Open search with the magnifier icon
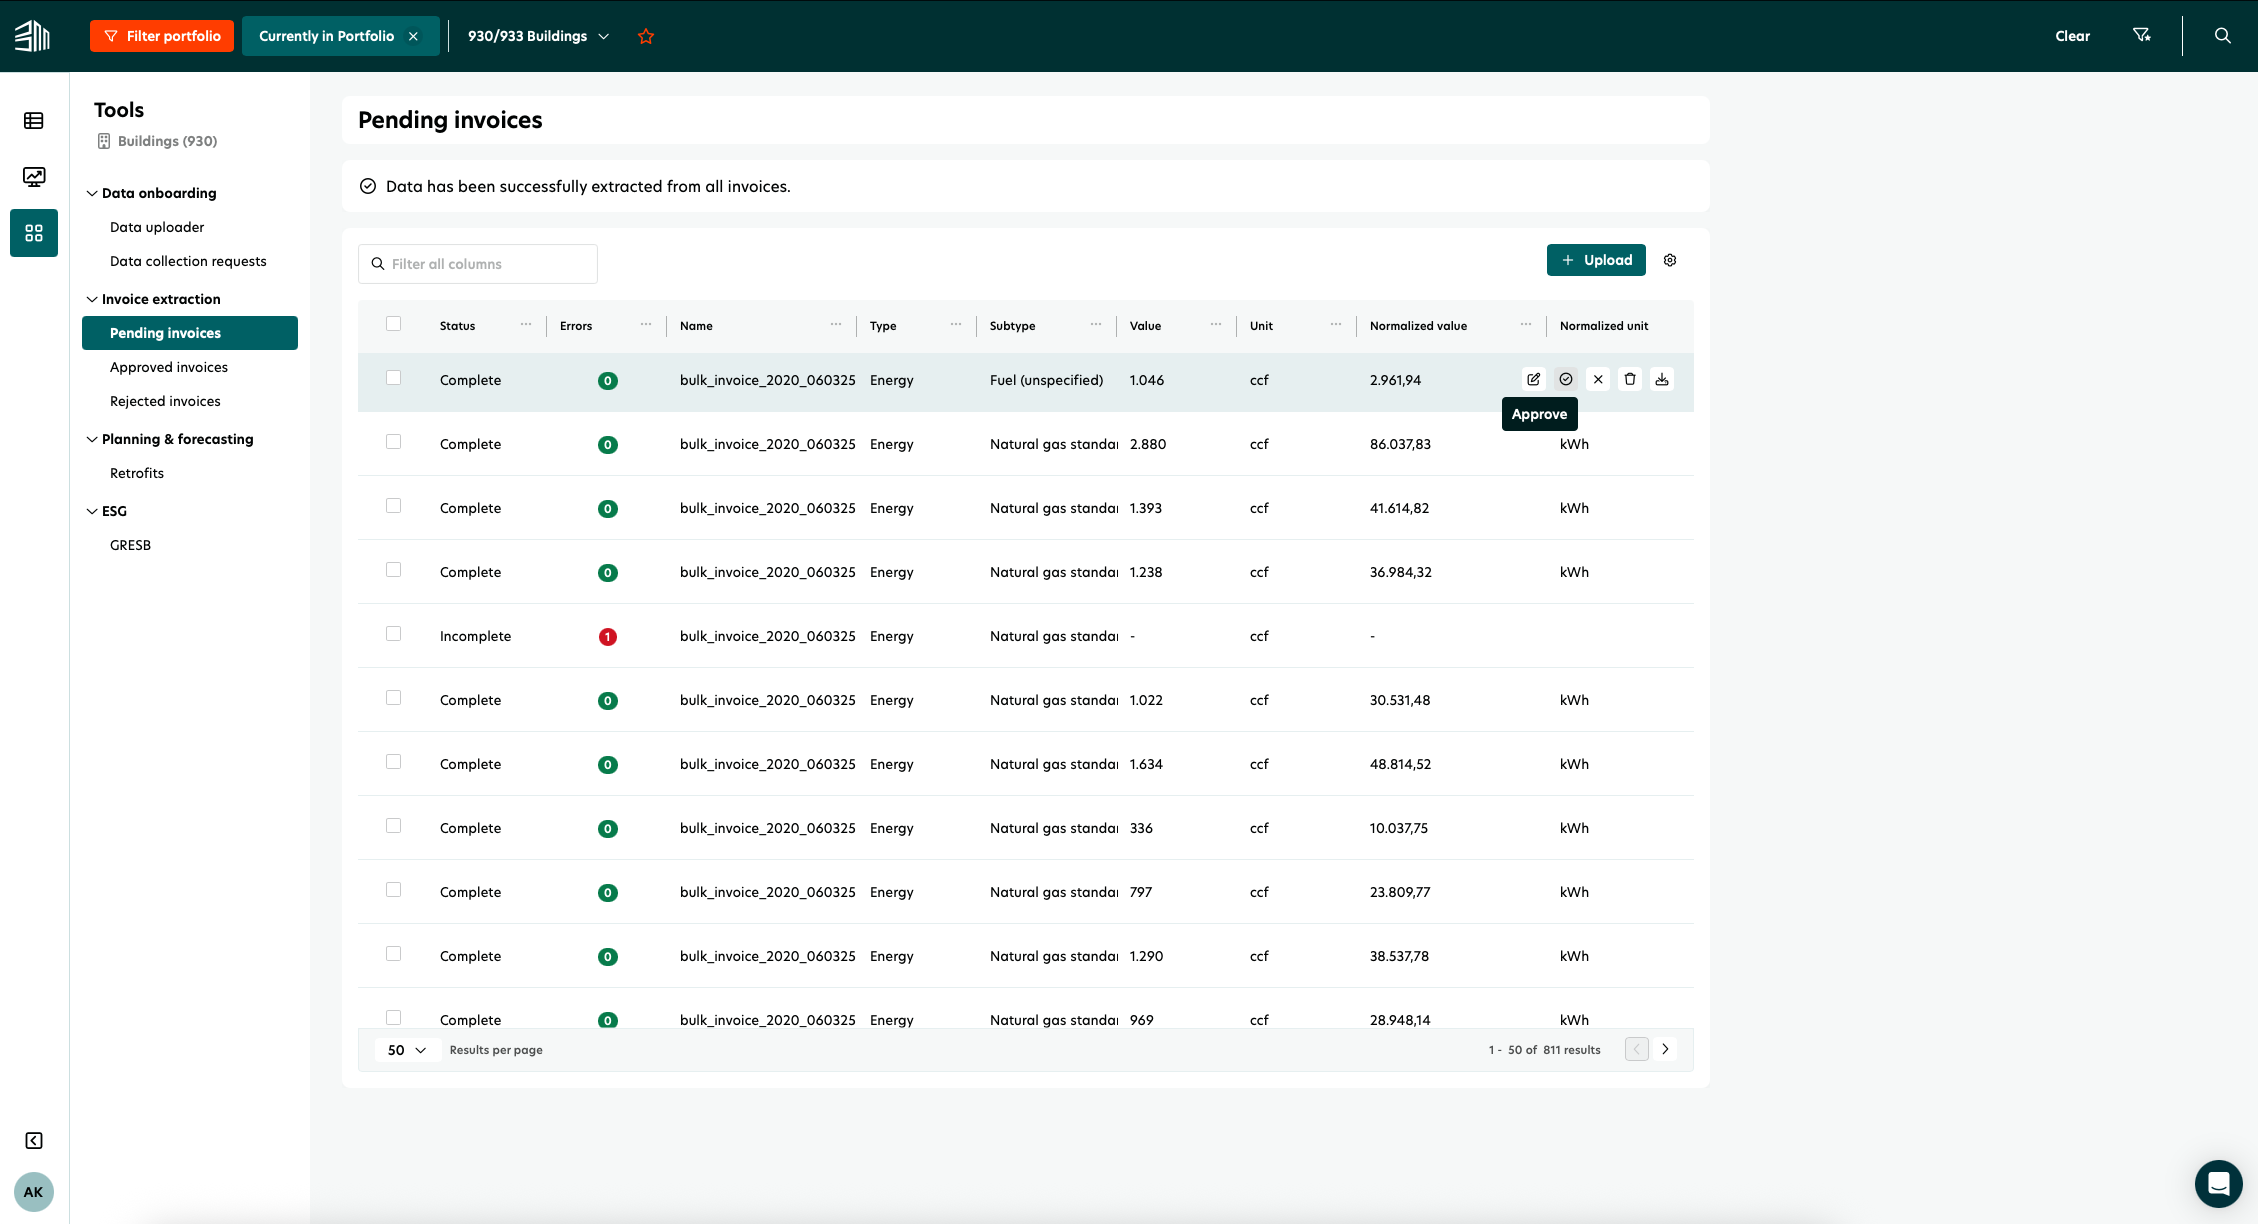Viewport: 2258px width, 1224px height. (2223, 36)
